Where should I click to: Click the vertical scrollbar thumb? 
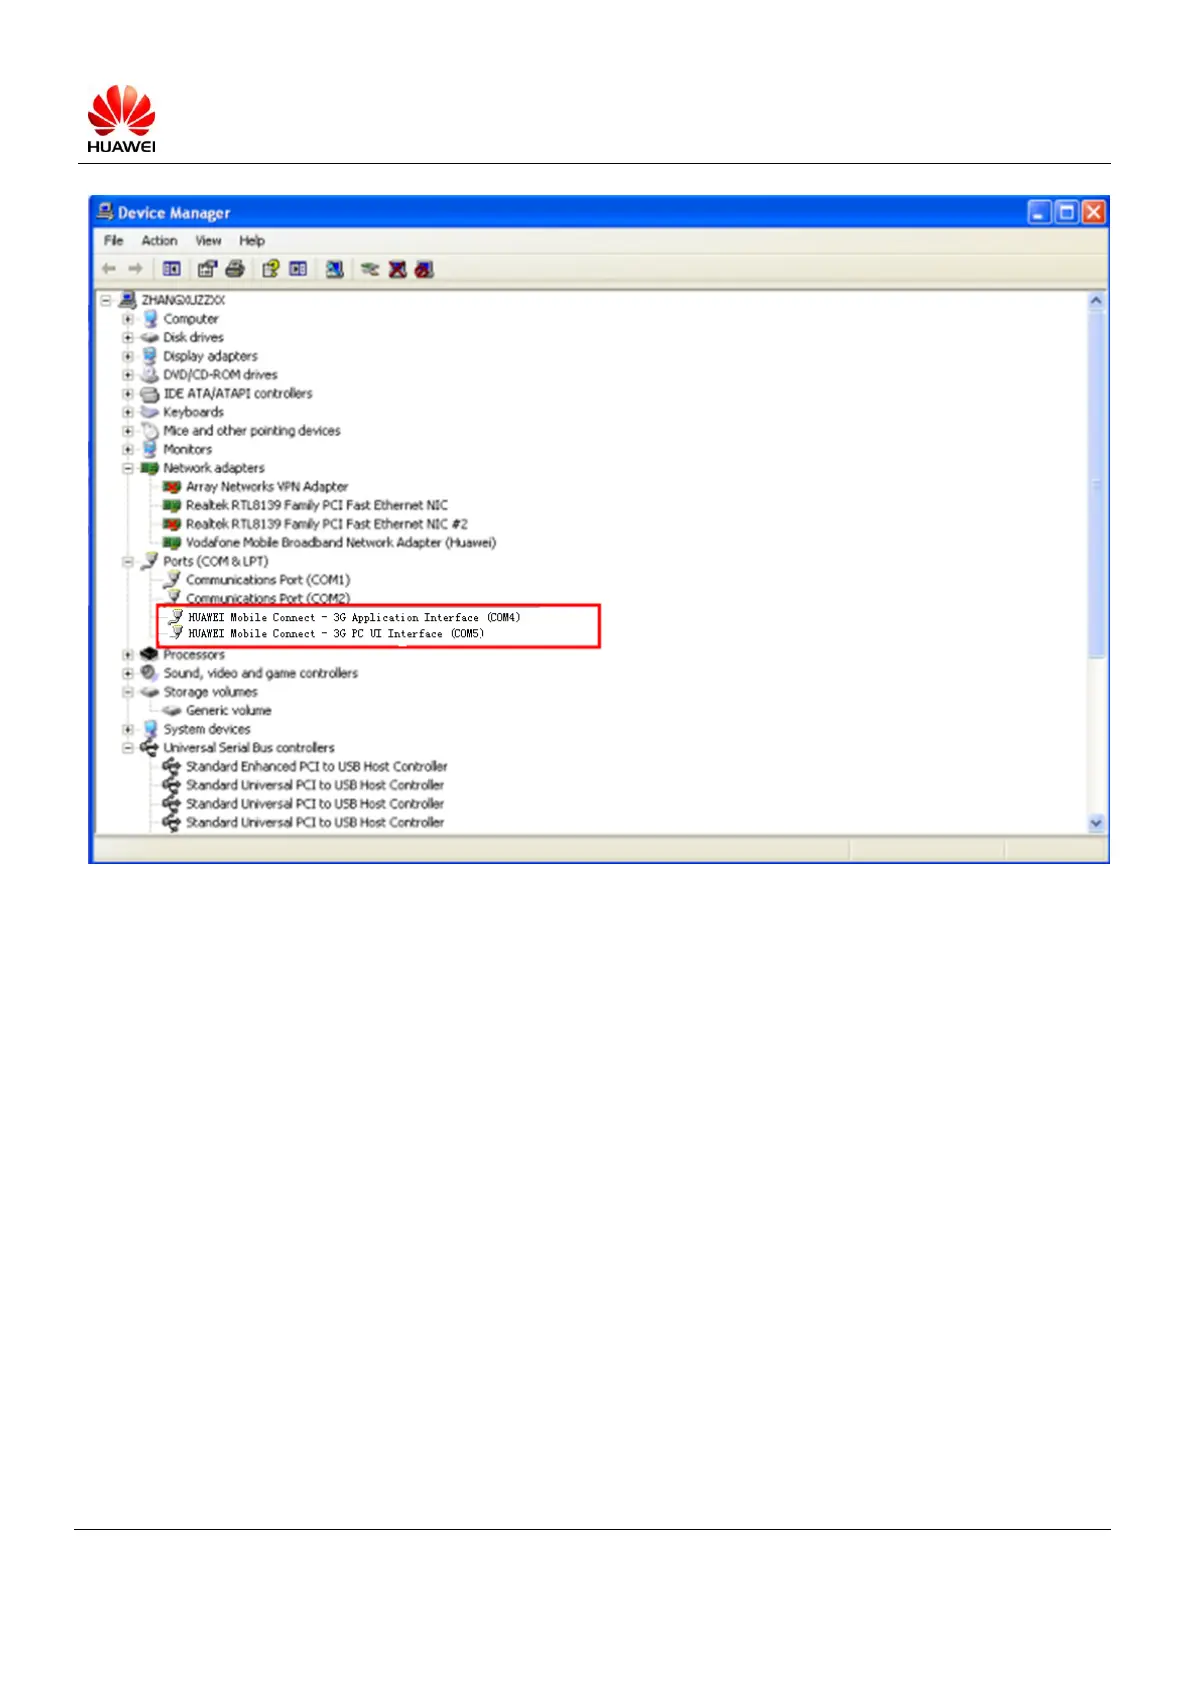tap(1096, 485)
